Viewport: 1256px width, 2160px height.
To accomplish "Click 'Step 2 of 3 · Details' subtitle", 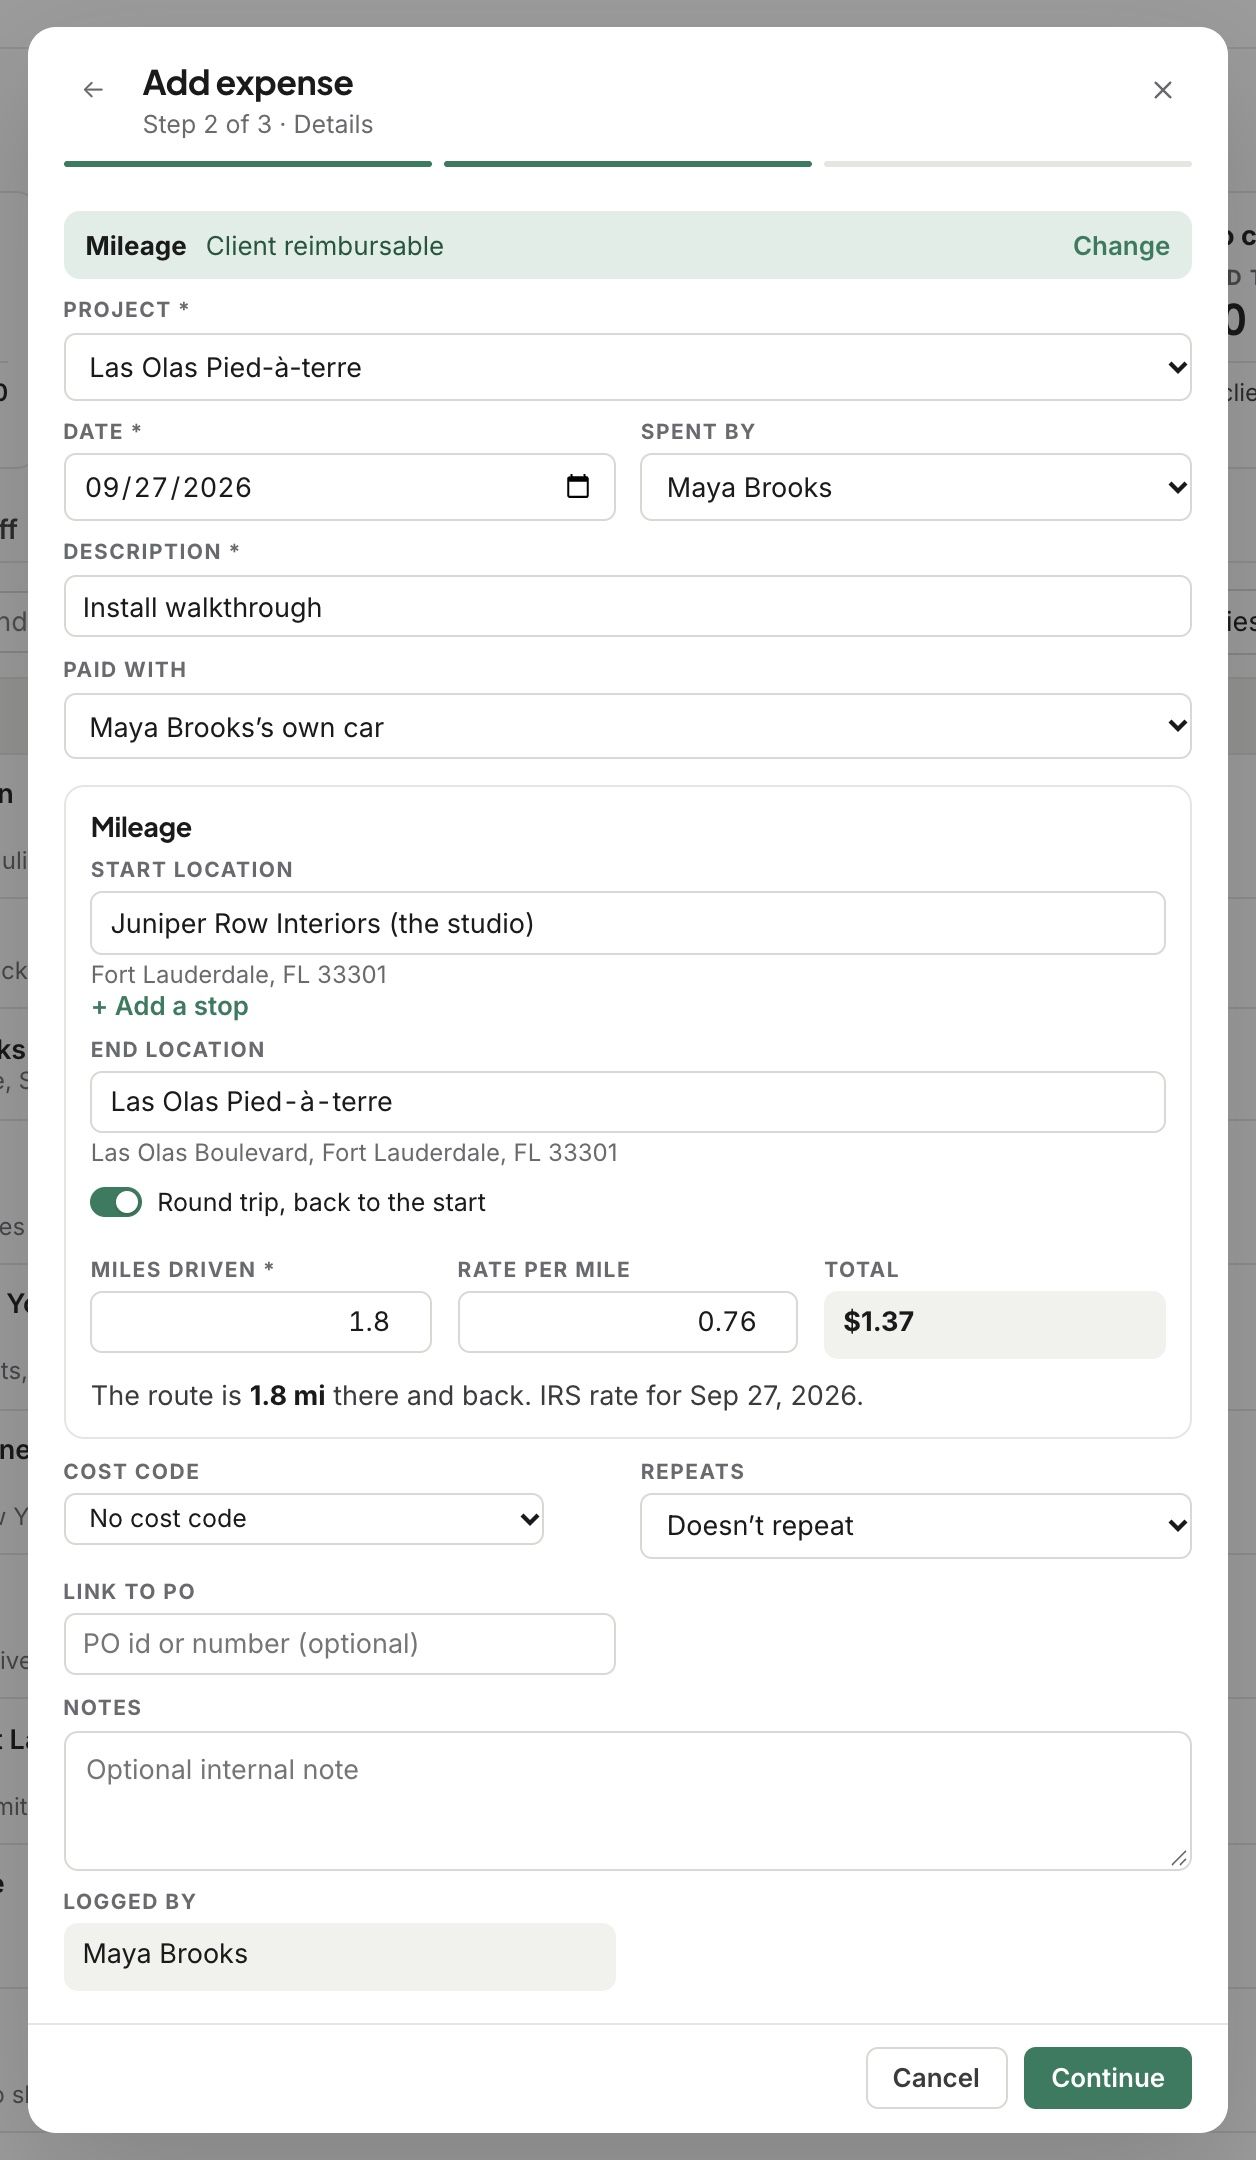I will (x=258, y=125).
